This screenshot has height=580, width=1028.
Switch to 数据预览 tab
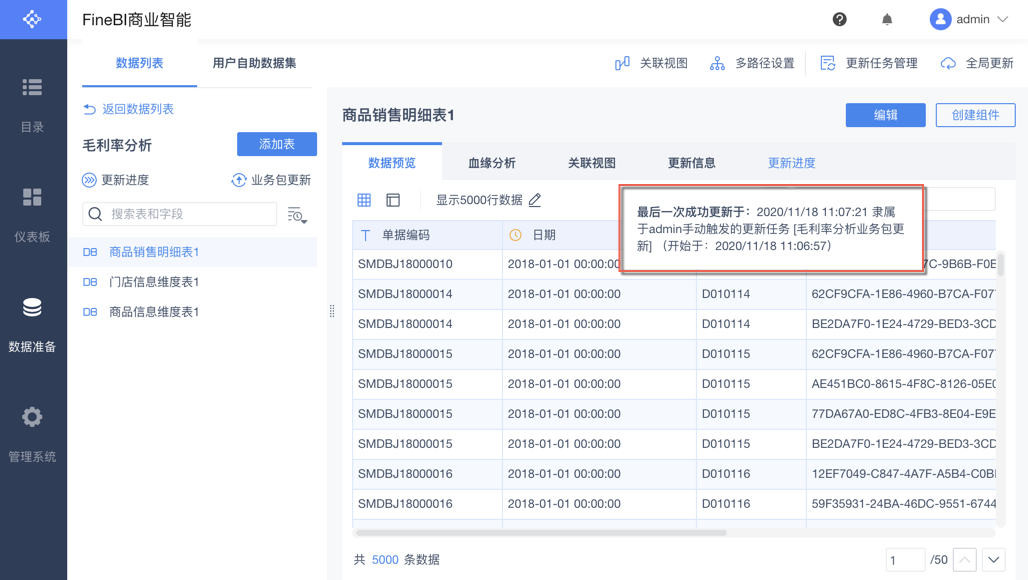[392, 163]
